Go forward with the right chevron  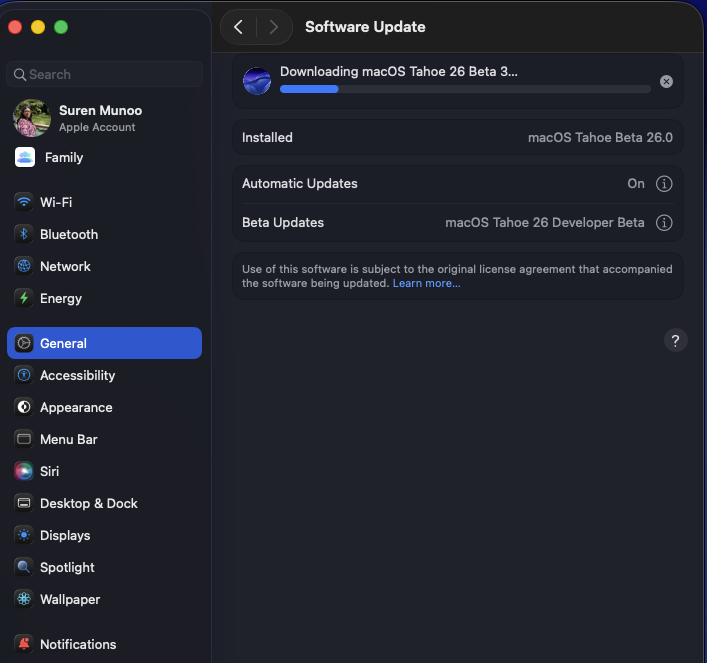(274, 27)
